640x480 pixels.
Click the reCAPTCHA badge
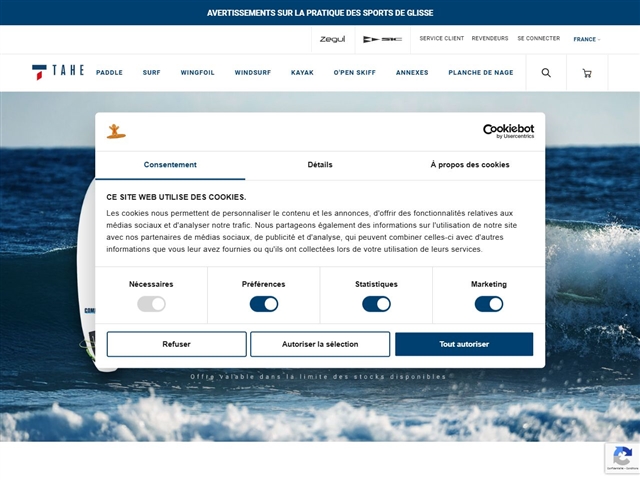coord(622,457)
